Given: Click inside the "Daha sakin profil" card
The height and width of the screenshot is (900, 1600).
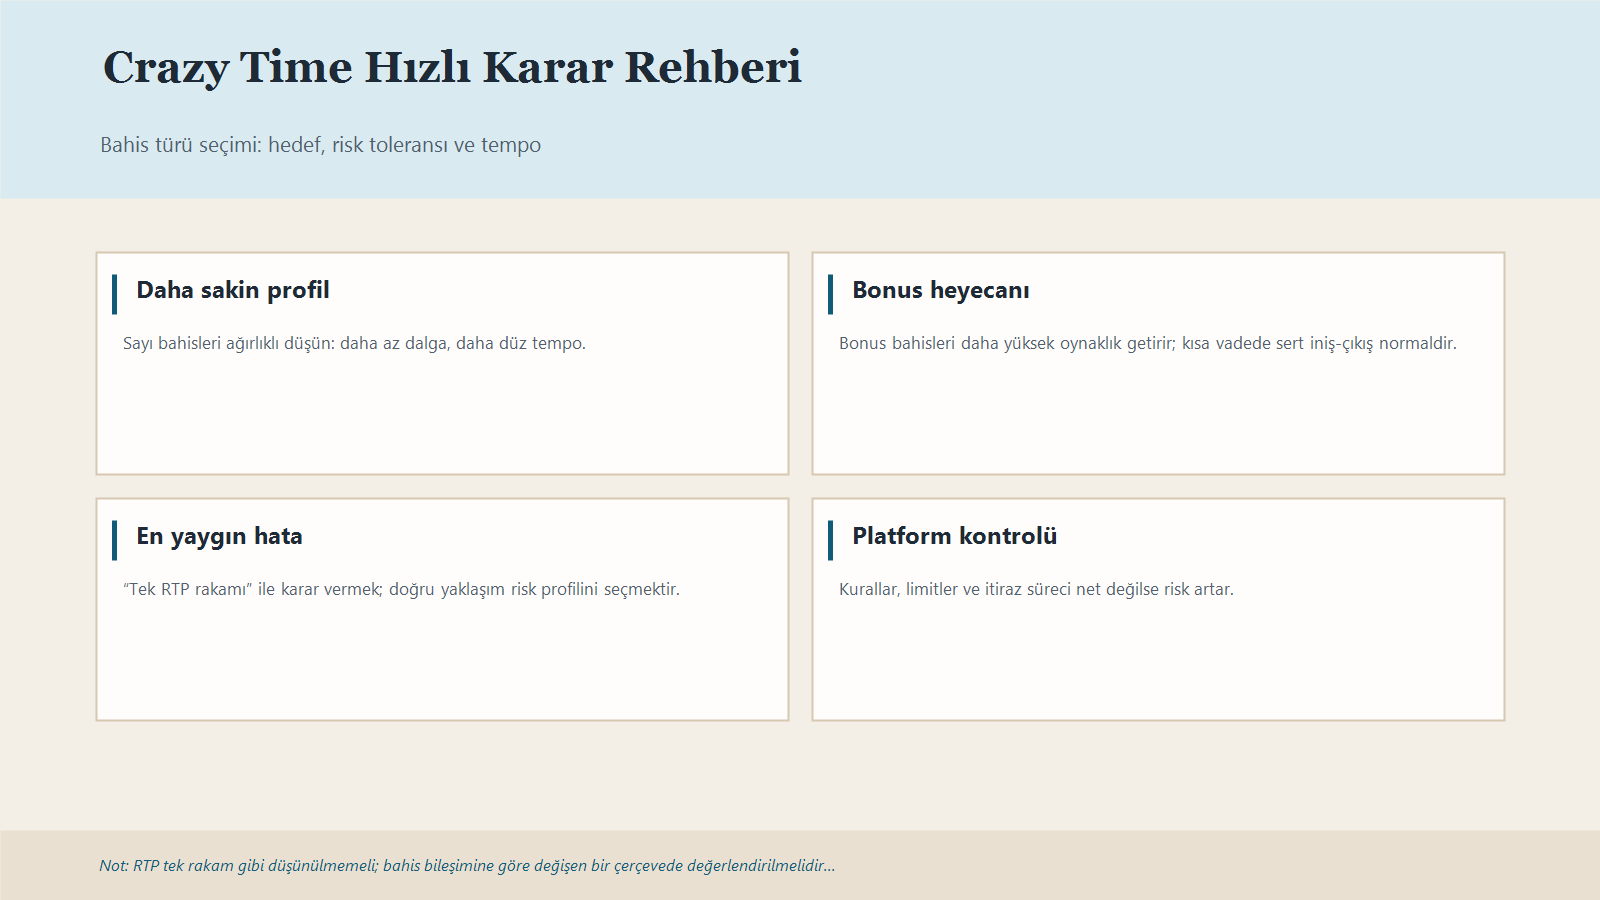Looking at the screenshot, I should [x=442, y=420].
